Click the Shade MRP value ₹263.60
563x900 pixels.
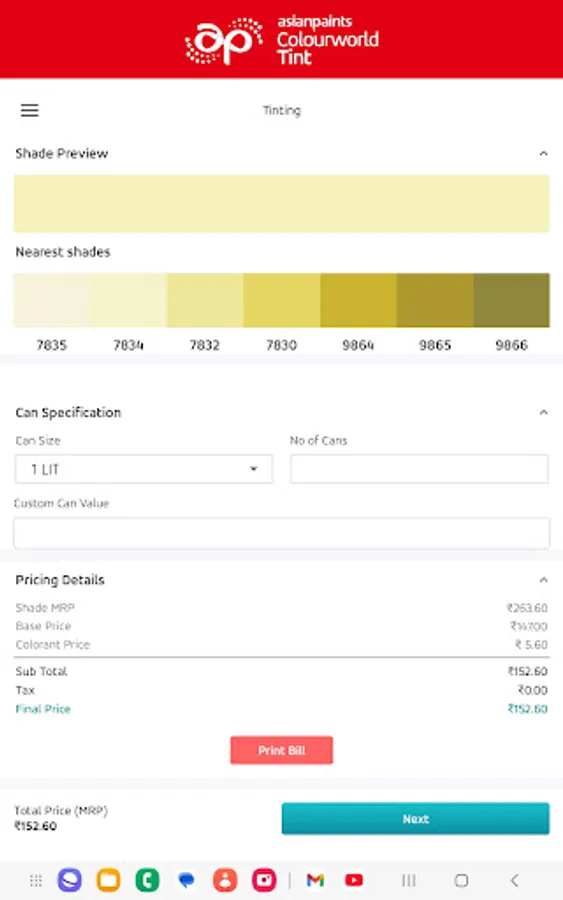click(x=527, y=608)
